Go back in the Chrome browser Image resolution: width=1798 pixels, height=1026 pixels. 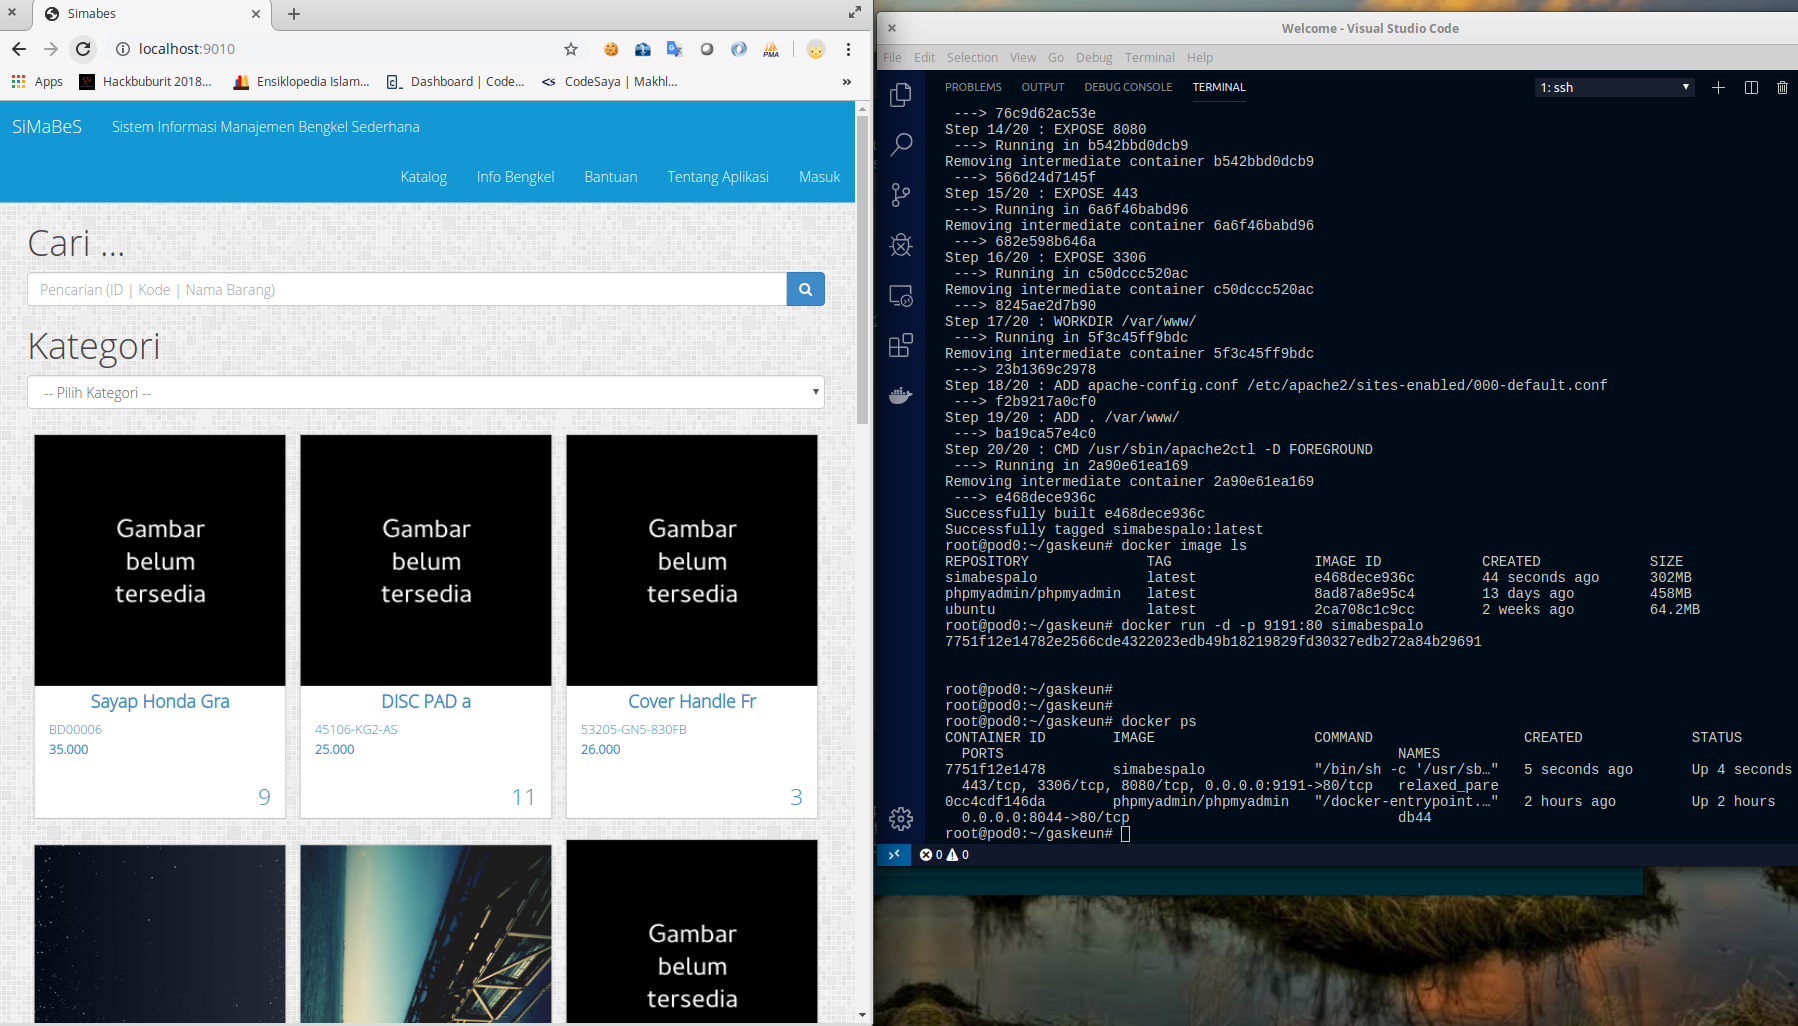19,49
